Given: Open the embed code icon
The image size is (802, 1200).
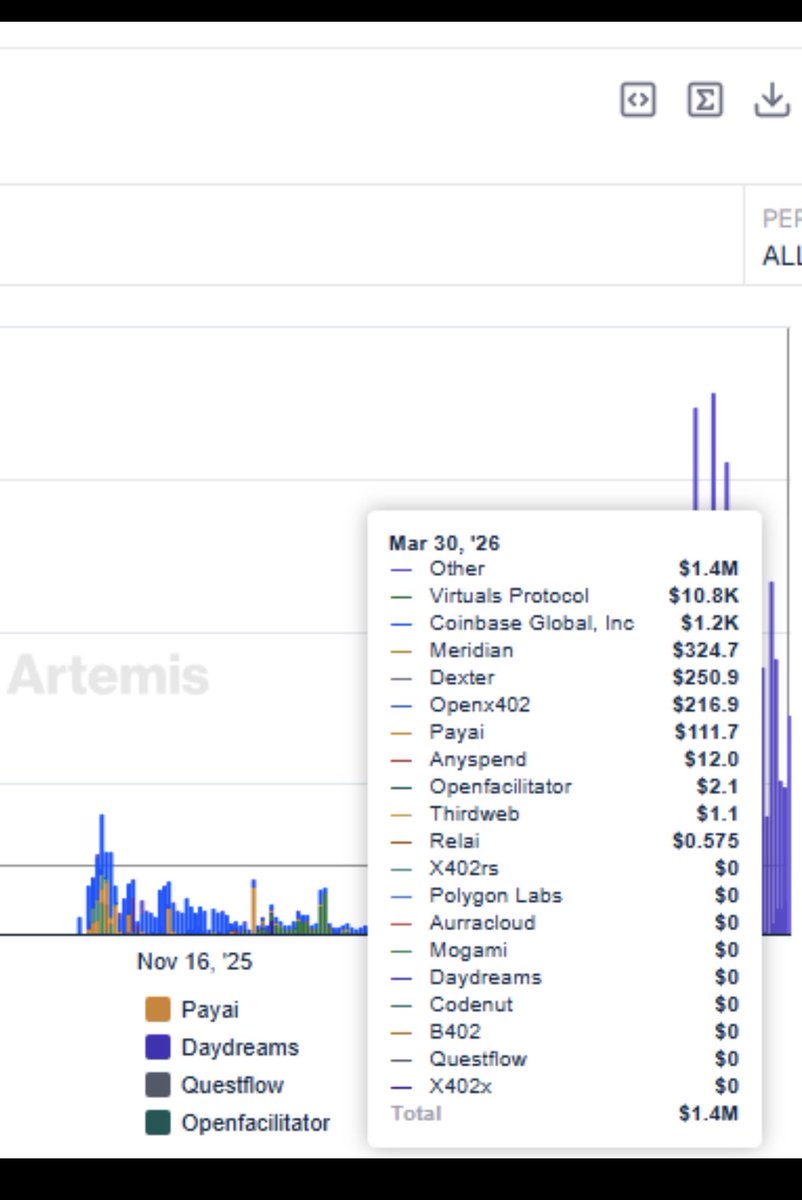Looking at the screenshot, I should click(x=638, y=100).
